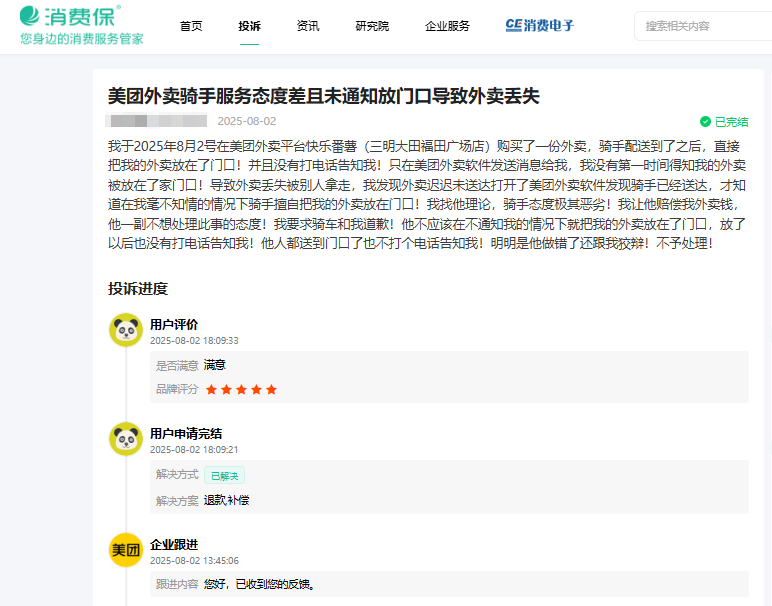Screen dimensions: 772x606
Task: Go to the 首页 nav item
Action: [191, 26]
